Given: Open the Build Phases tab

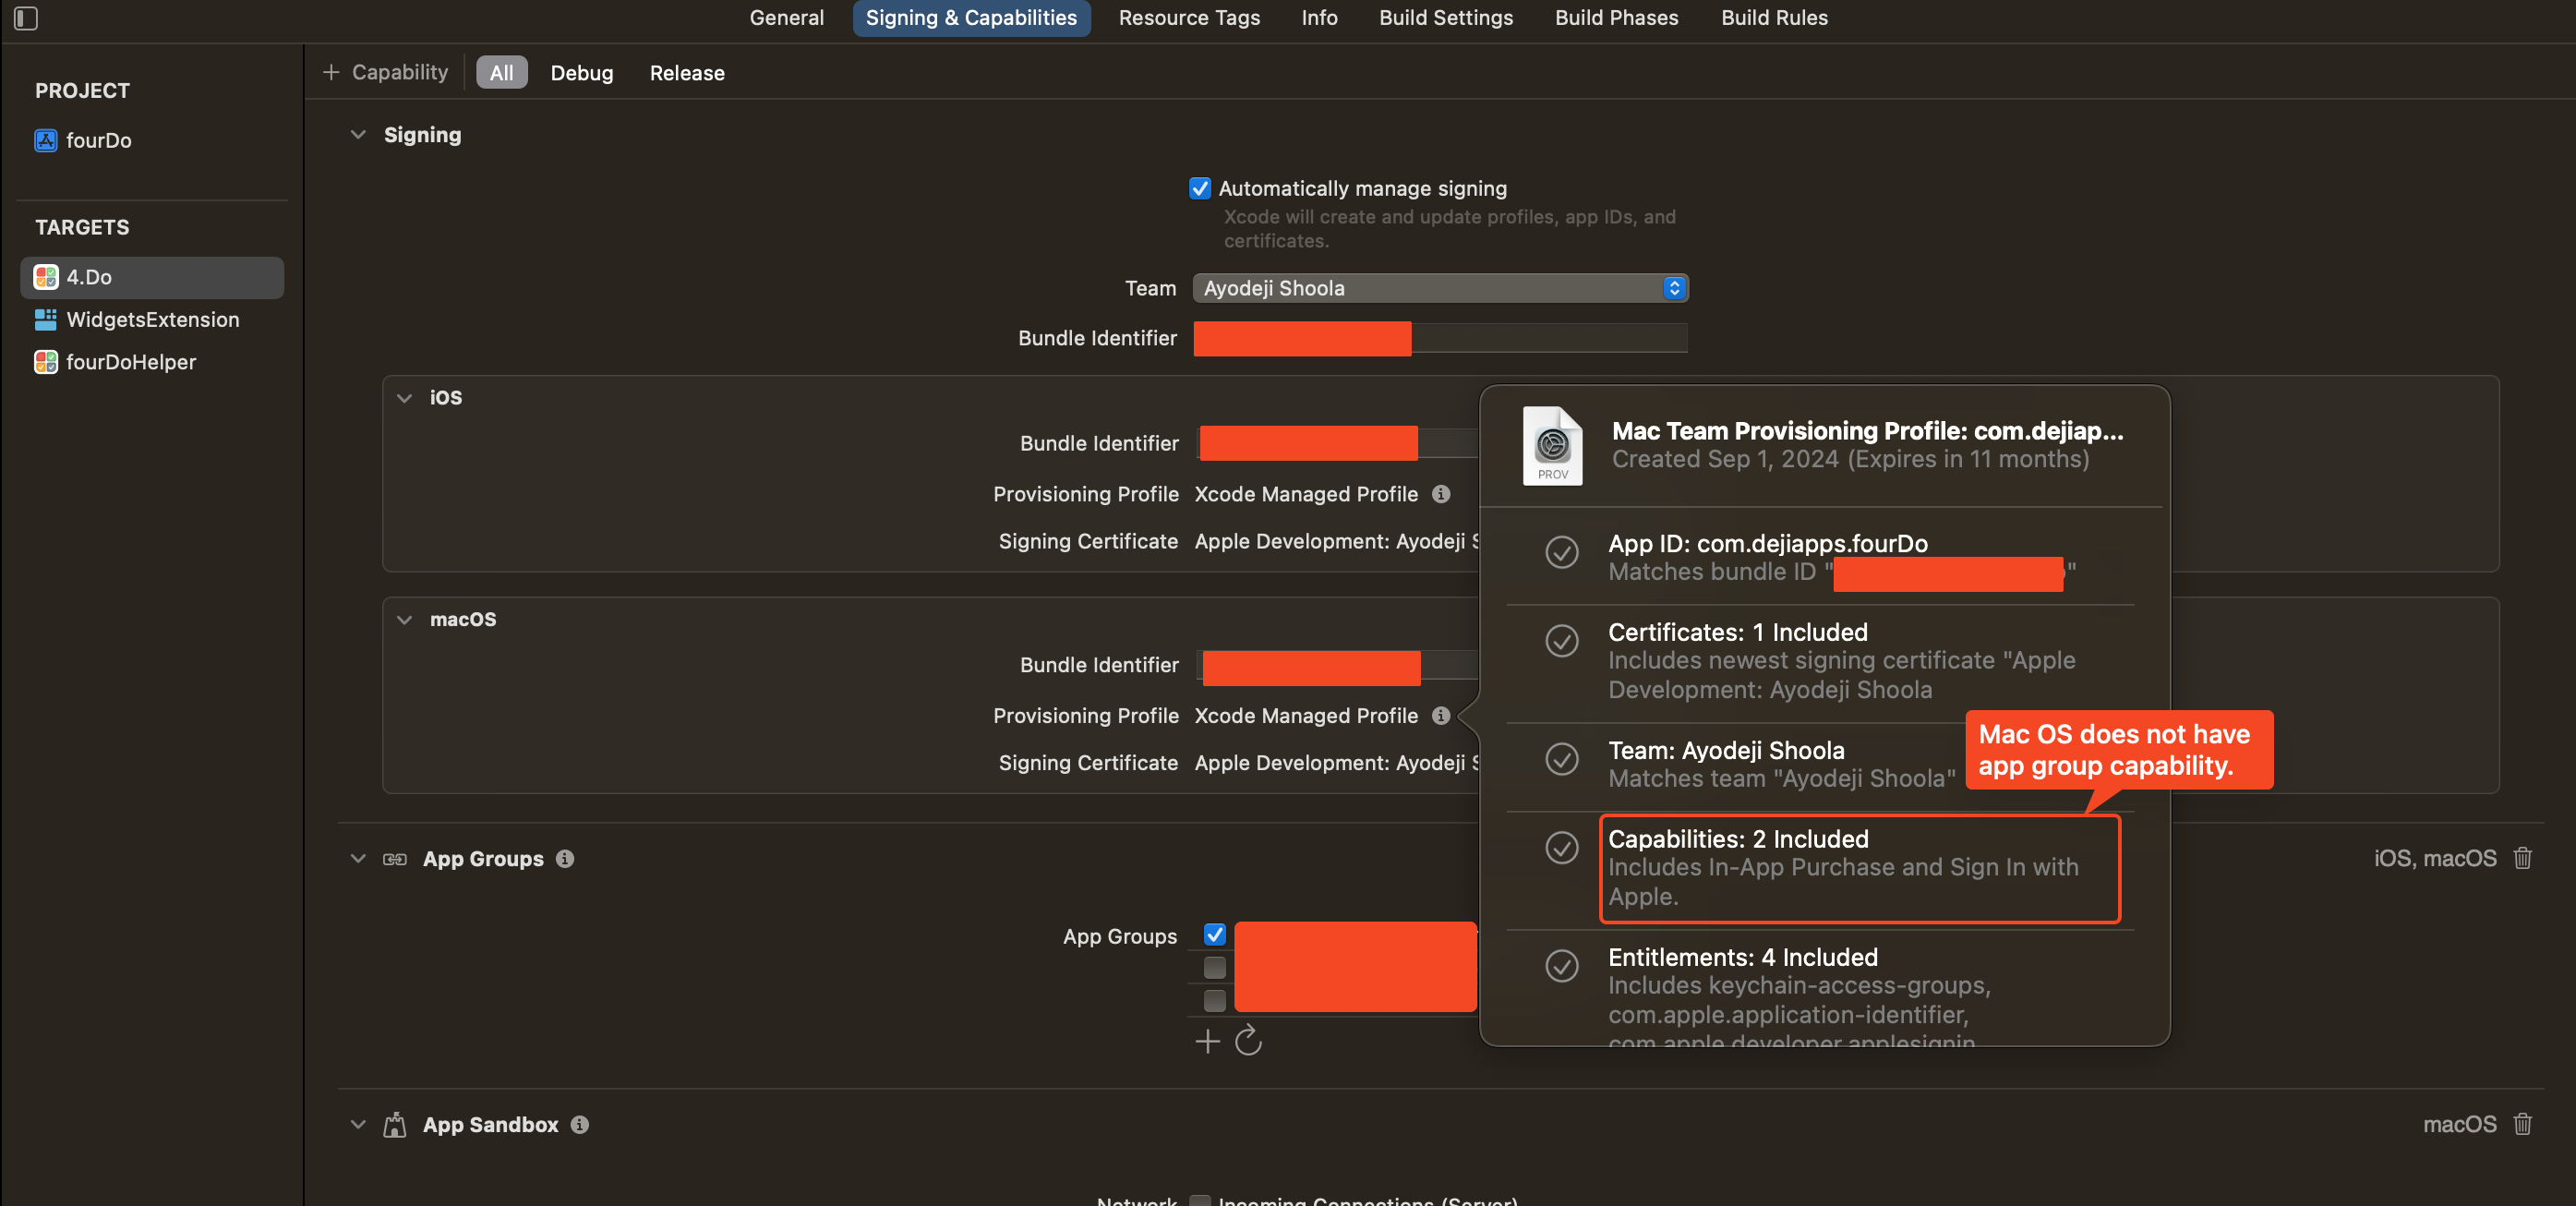Looking at the screenshot, I should click(x=1616, y=18).
